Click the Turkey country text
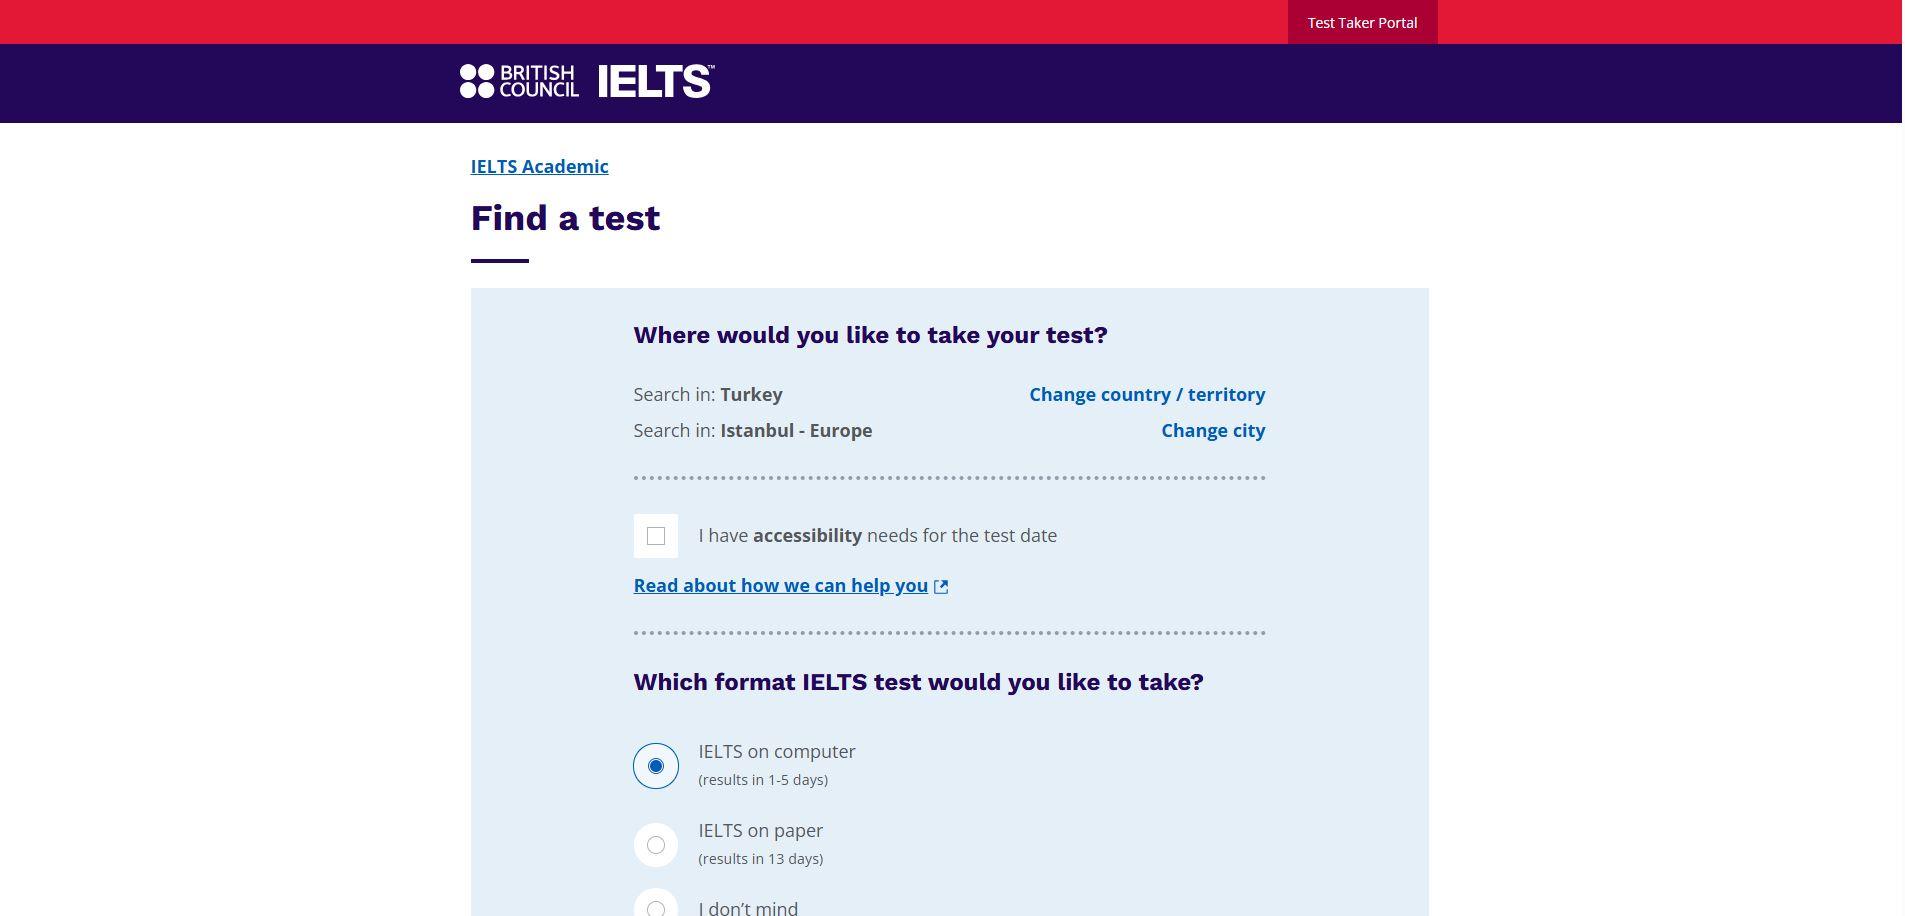The height and width of the screenshot is (916, 1905). tap(751, 394)
